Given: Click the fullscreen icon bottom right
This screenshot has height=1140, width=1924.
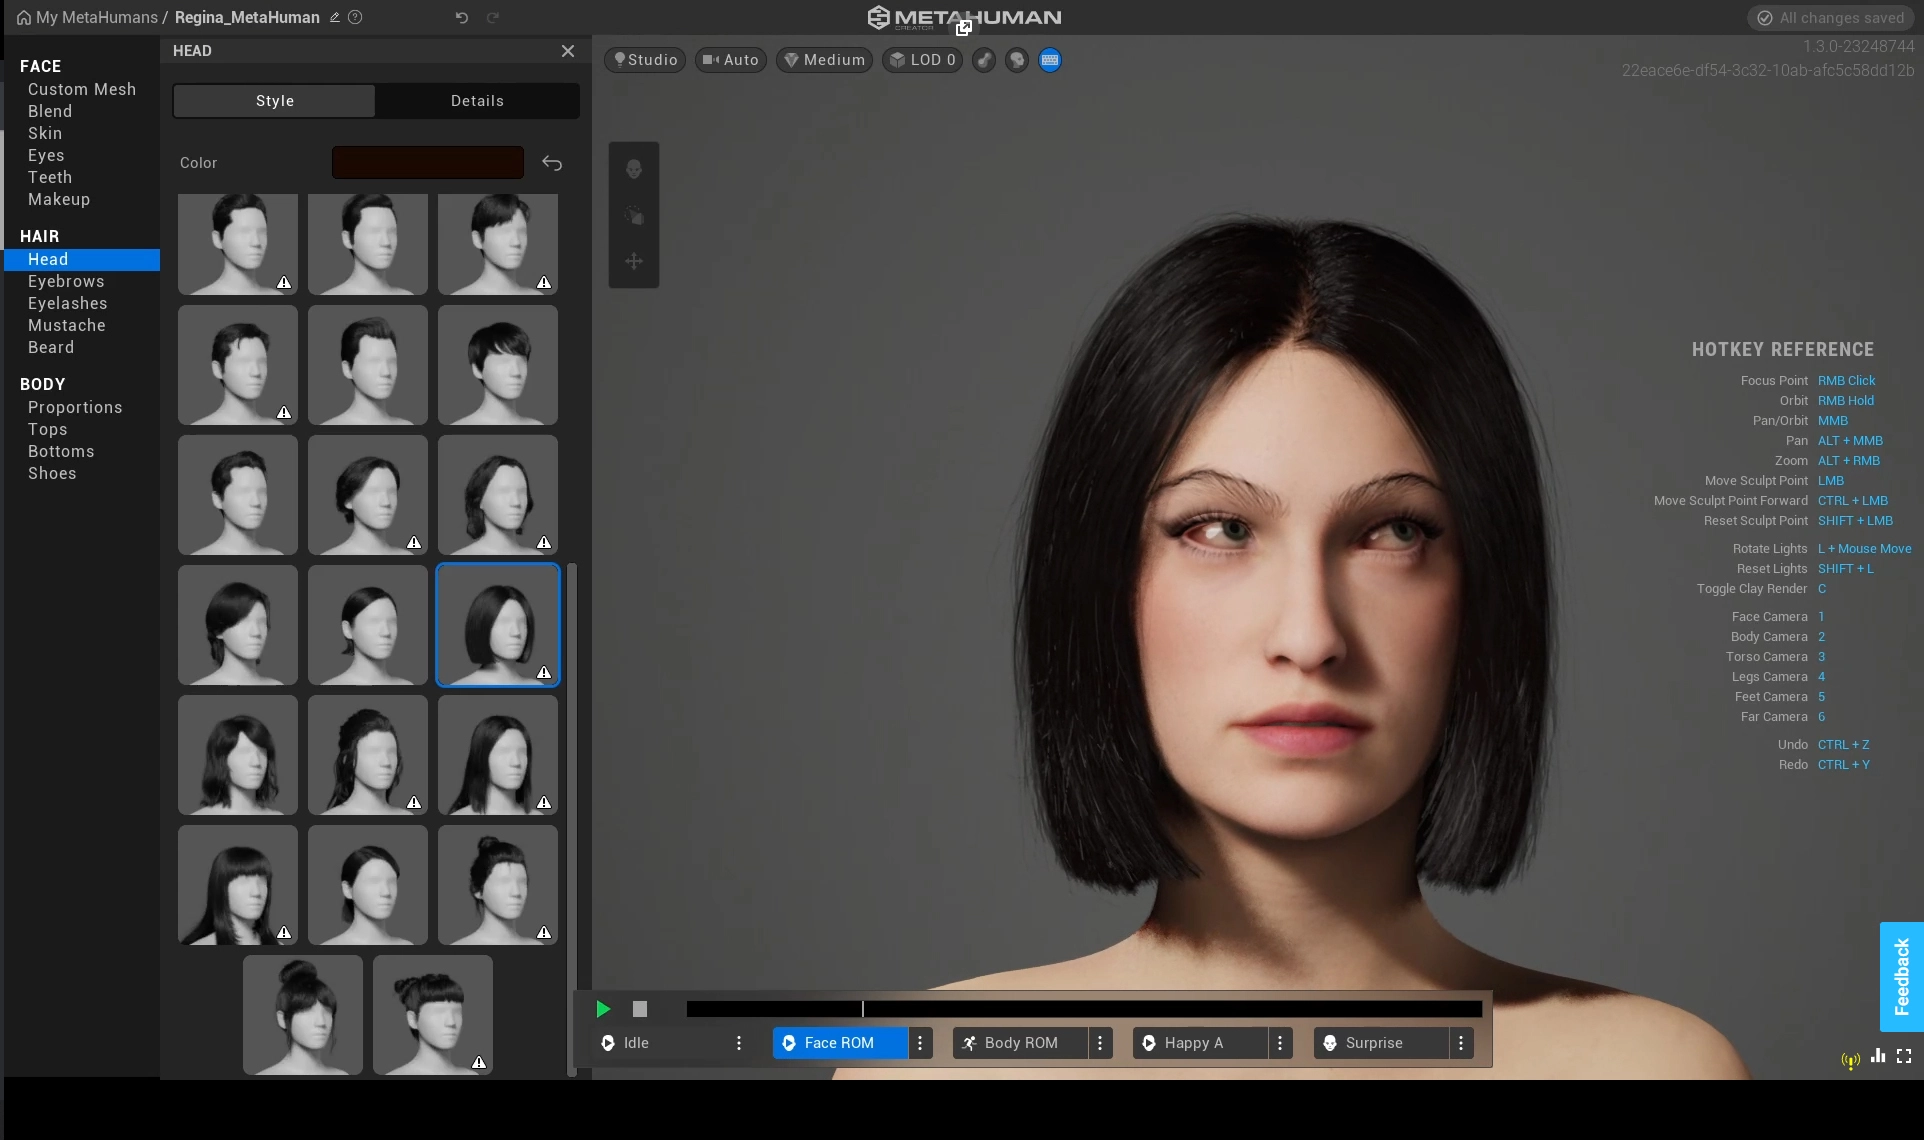Looking at the screenshot, I should point(1904,1056).
